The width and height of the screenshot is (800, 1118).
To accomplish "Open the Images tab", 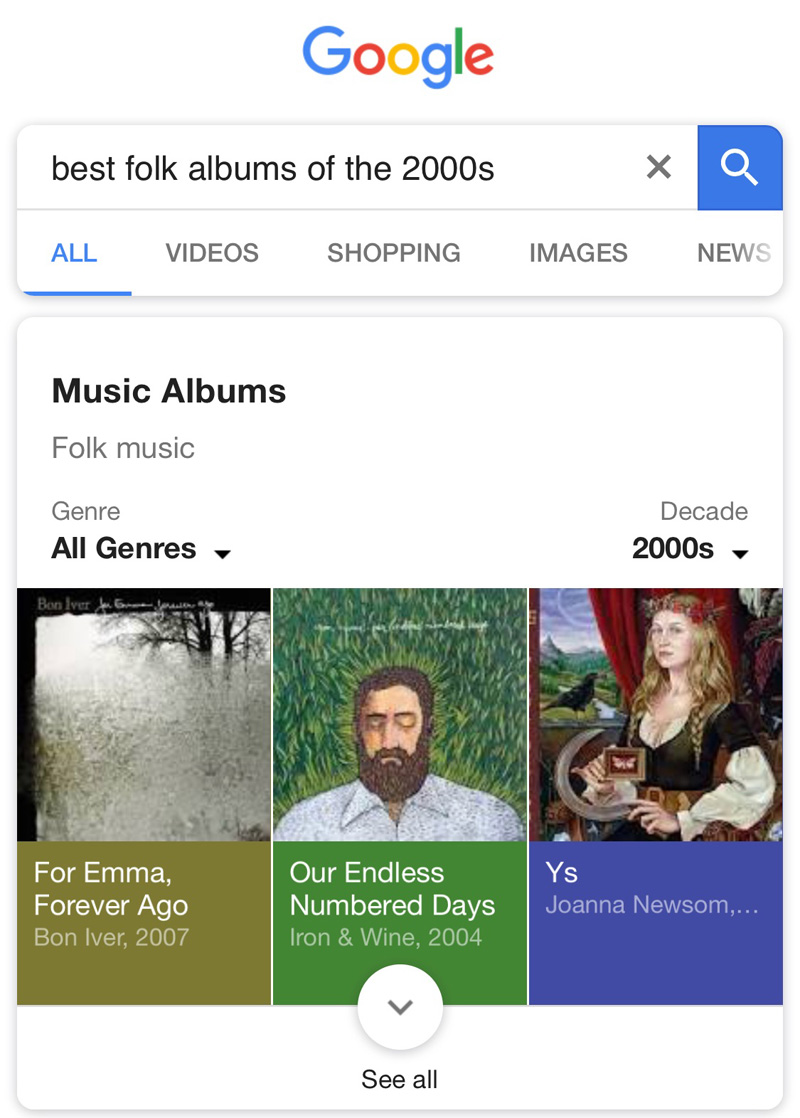I will coord(578,253).
